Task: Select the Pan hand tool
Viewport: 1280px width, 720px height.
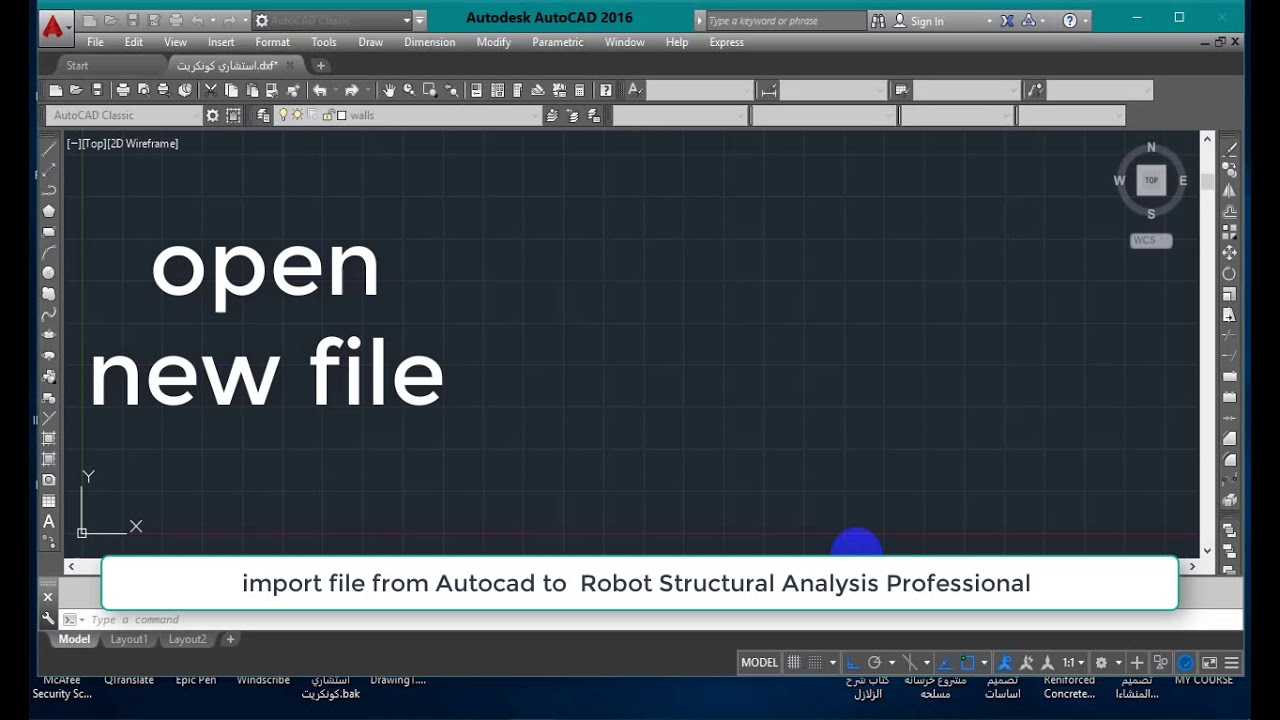Action: pyautogui.click(x=388, y=90)
